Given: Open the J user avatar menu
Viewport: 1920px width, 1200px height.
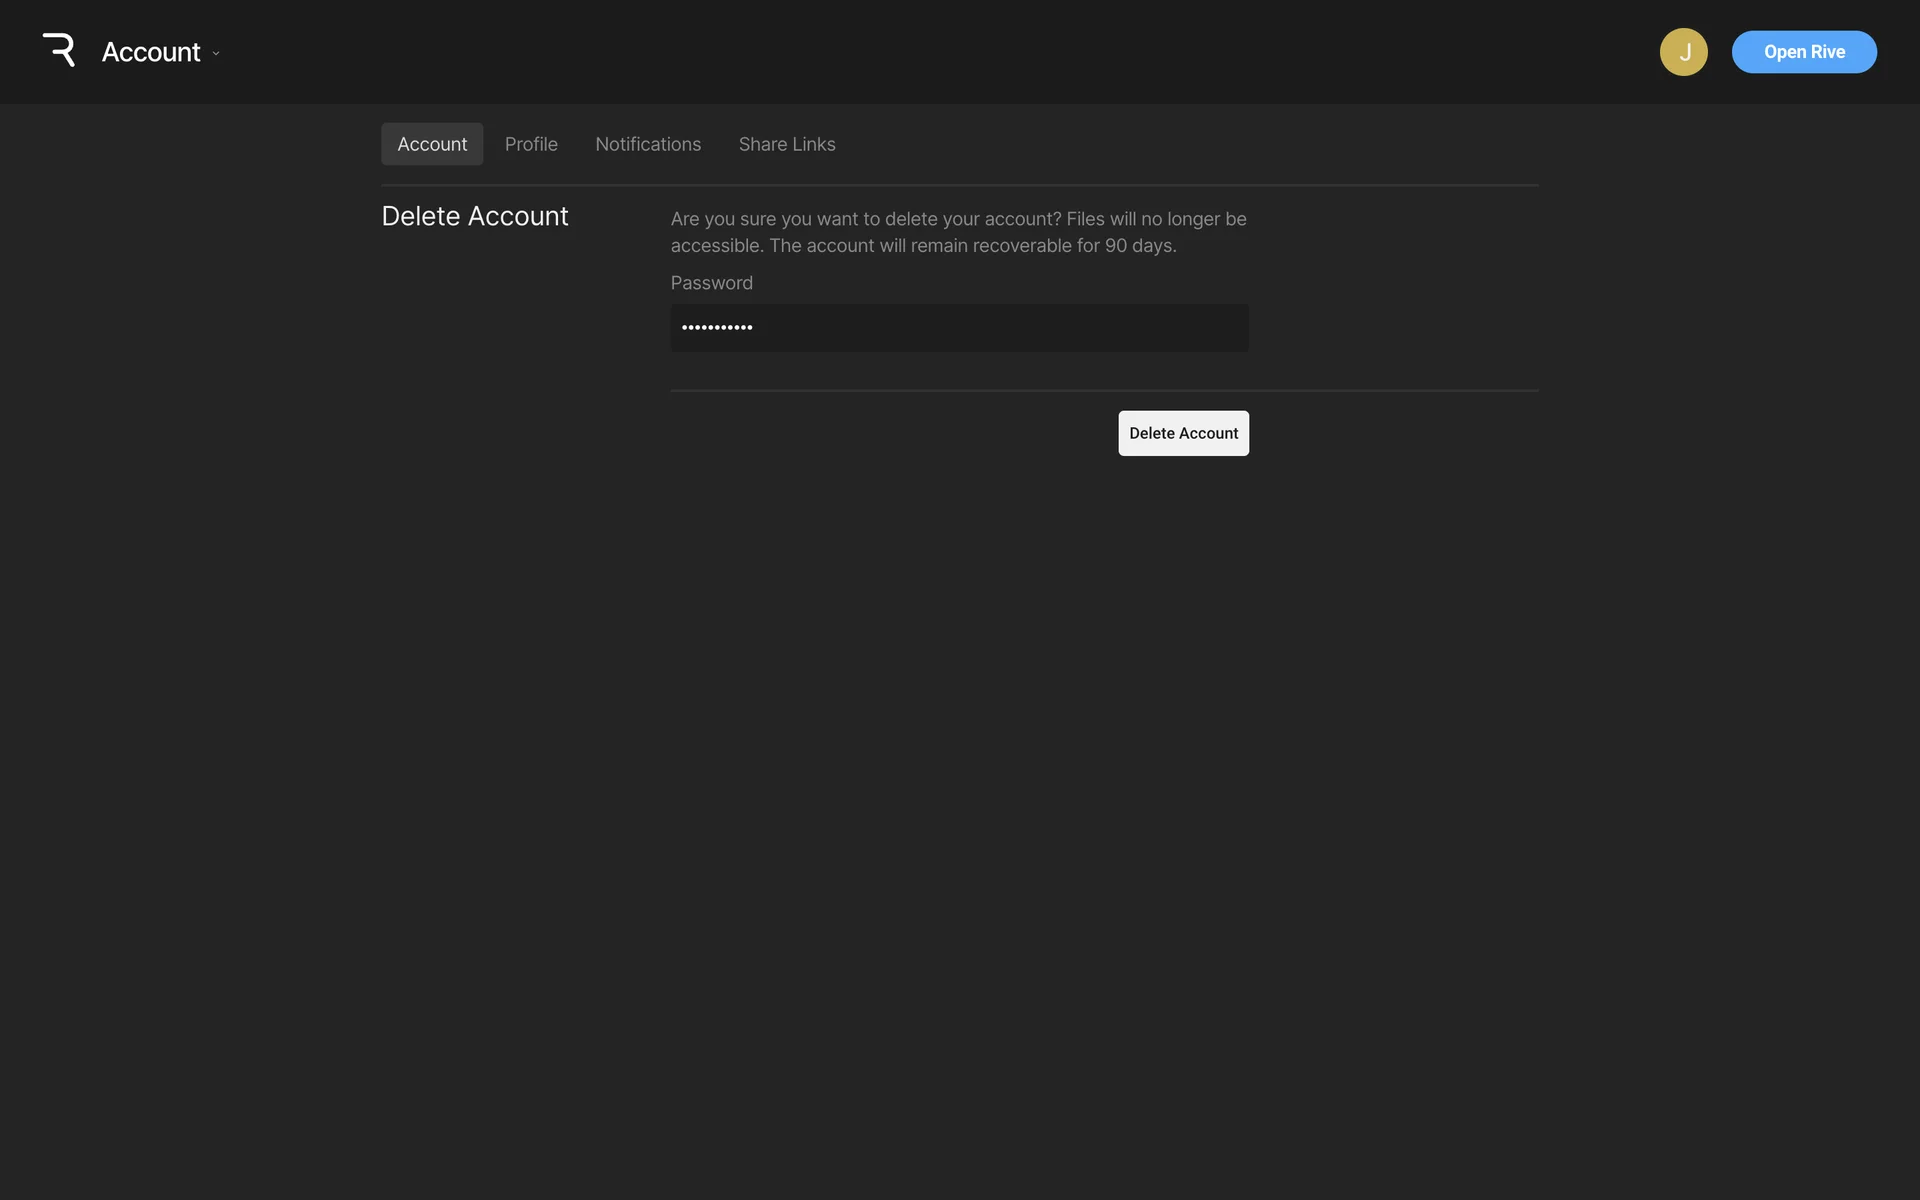Looking at the screenshot, I should (1683, 52).
